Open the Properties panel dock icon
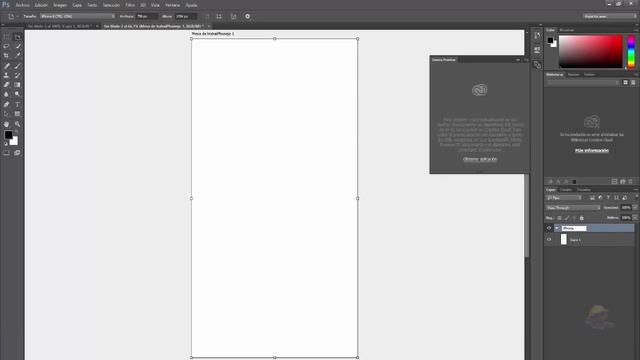The height and width of the screenshot is (360, 640). (537, 50)
